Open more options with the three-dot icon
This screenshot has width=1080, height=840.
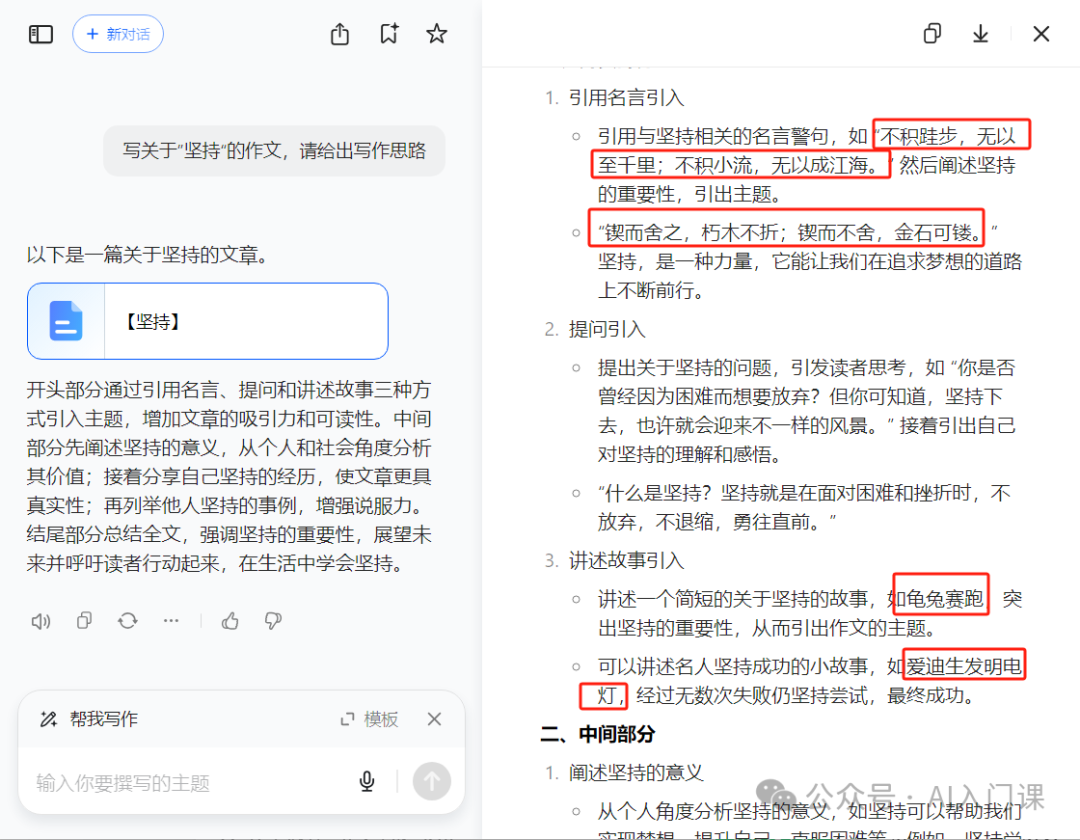171,621
